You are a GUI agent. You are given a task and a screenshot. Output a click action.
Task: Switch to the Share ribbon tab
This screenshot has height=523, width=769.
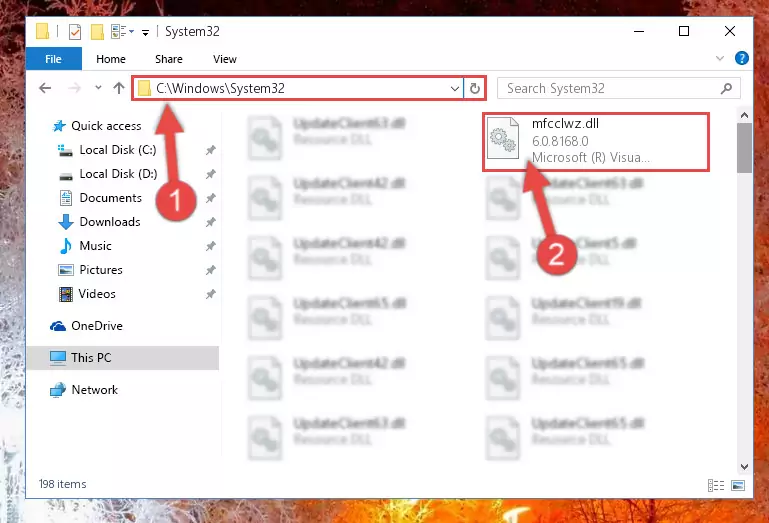point(169,59)
